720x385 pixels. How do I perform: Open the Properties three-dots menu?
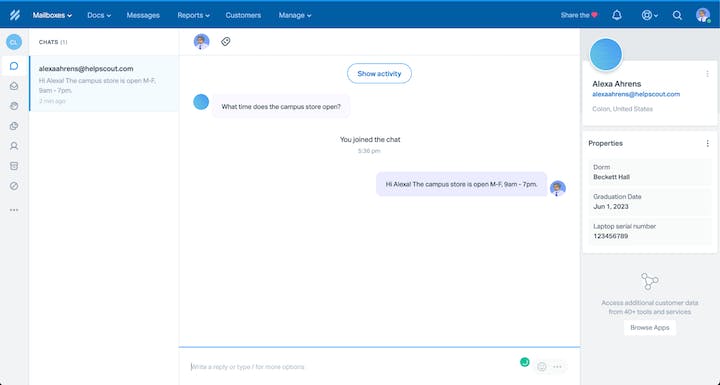[x=707, y=143]
